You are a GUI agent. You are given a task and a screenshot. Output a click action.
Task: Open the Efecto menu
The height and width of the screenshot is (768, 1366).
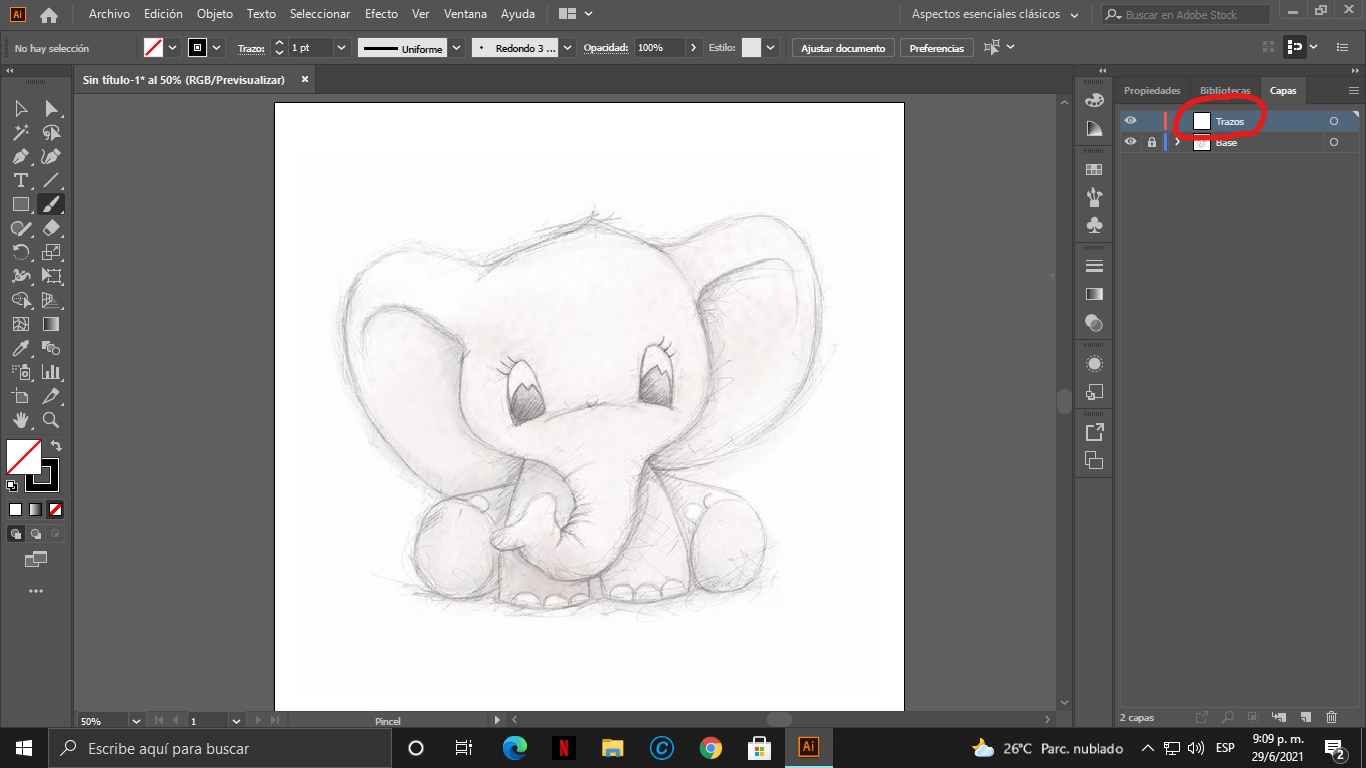tap(380, 14)
